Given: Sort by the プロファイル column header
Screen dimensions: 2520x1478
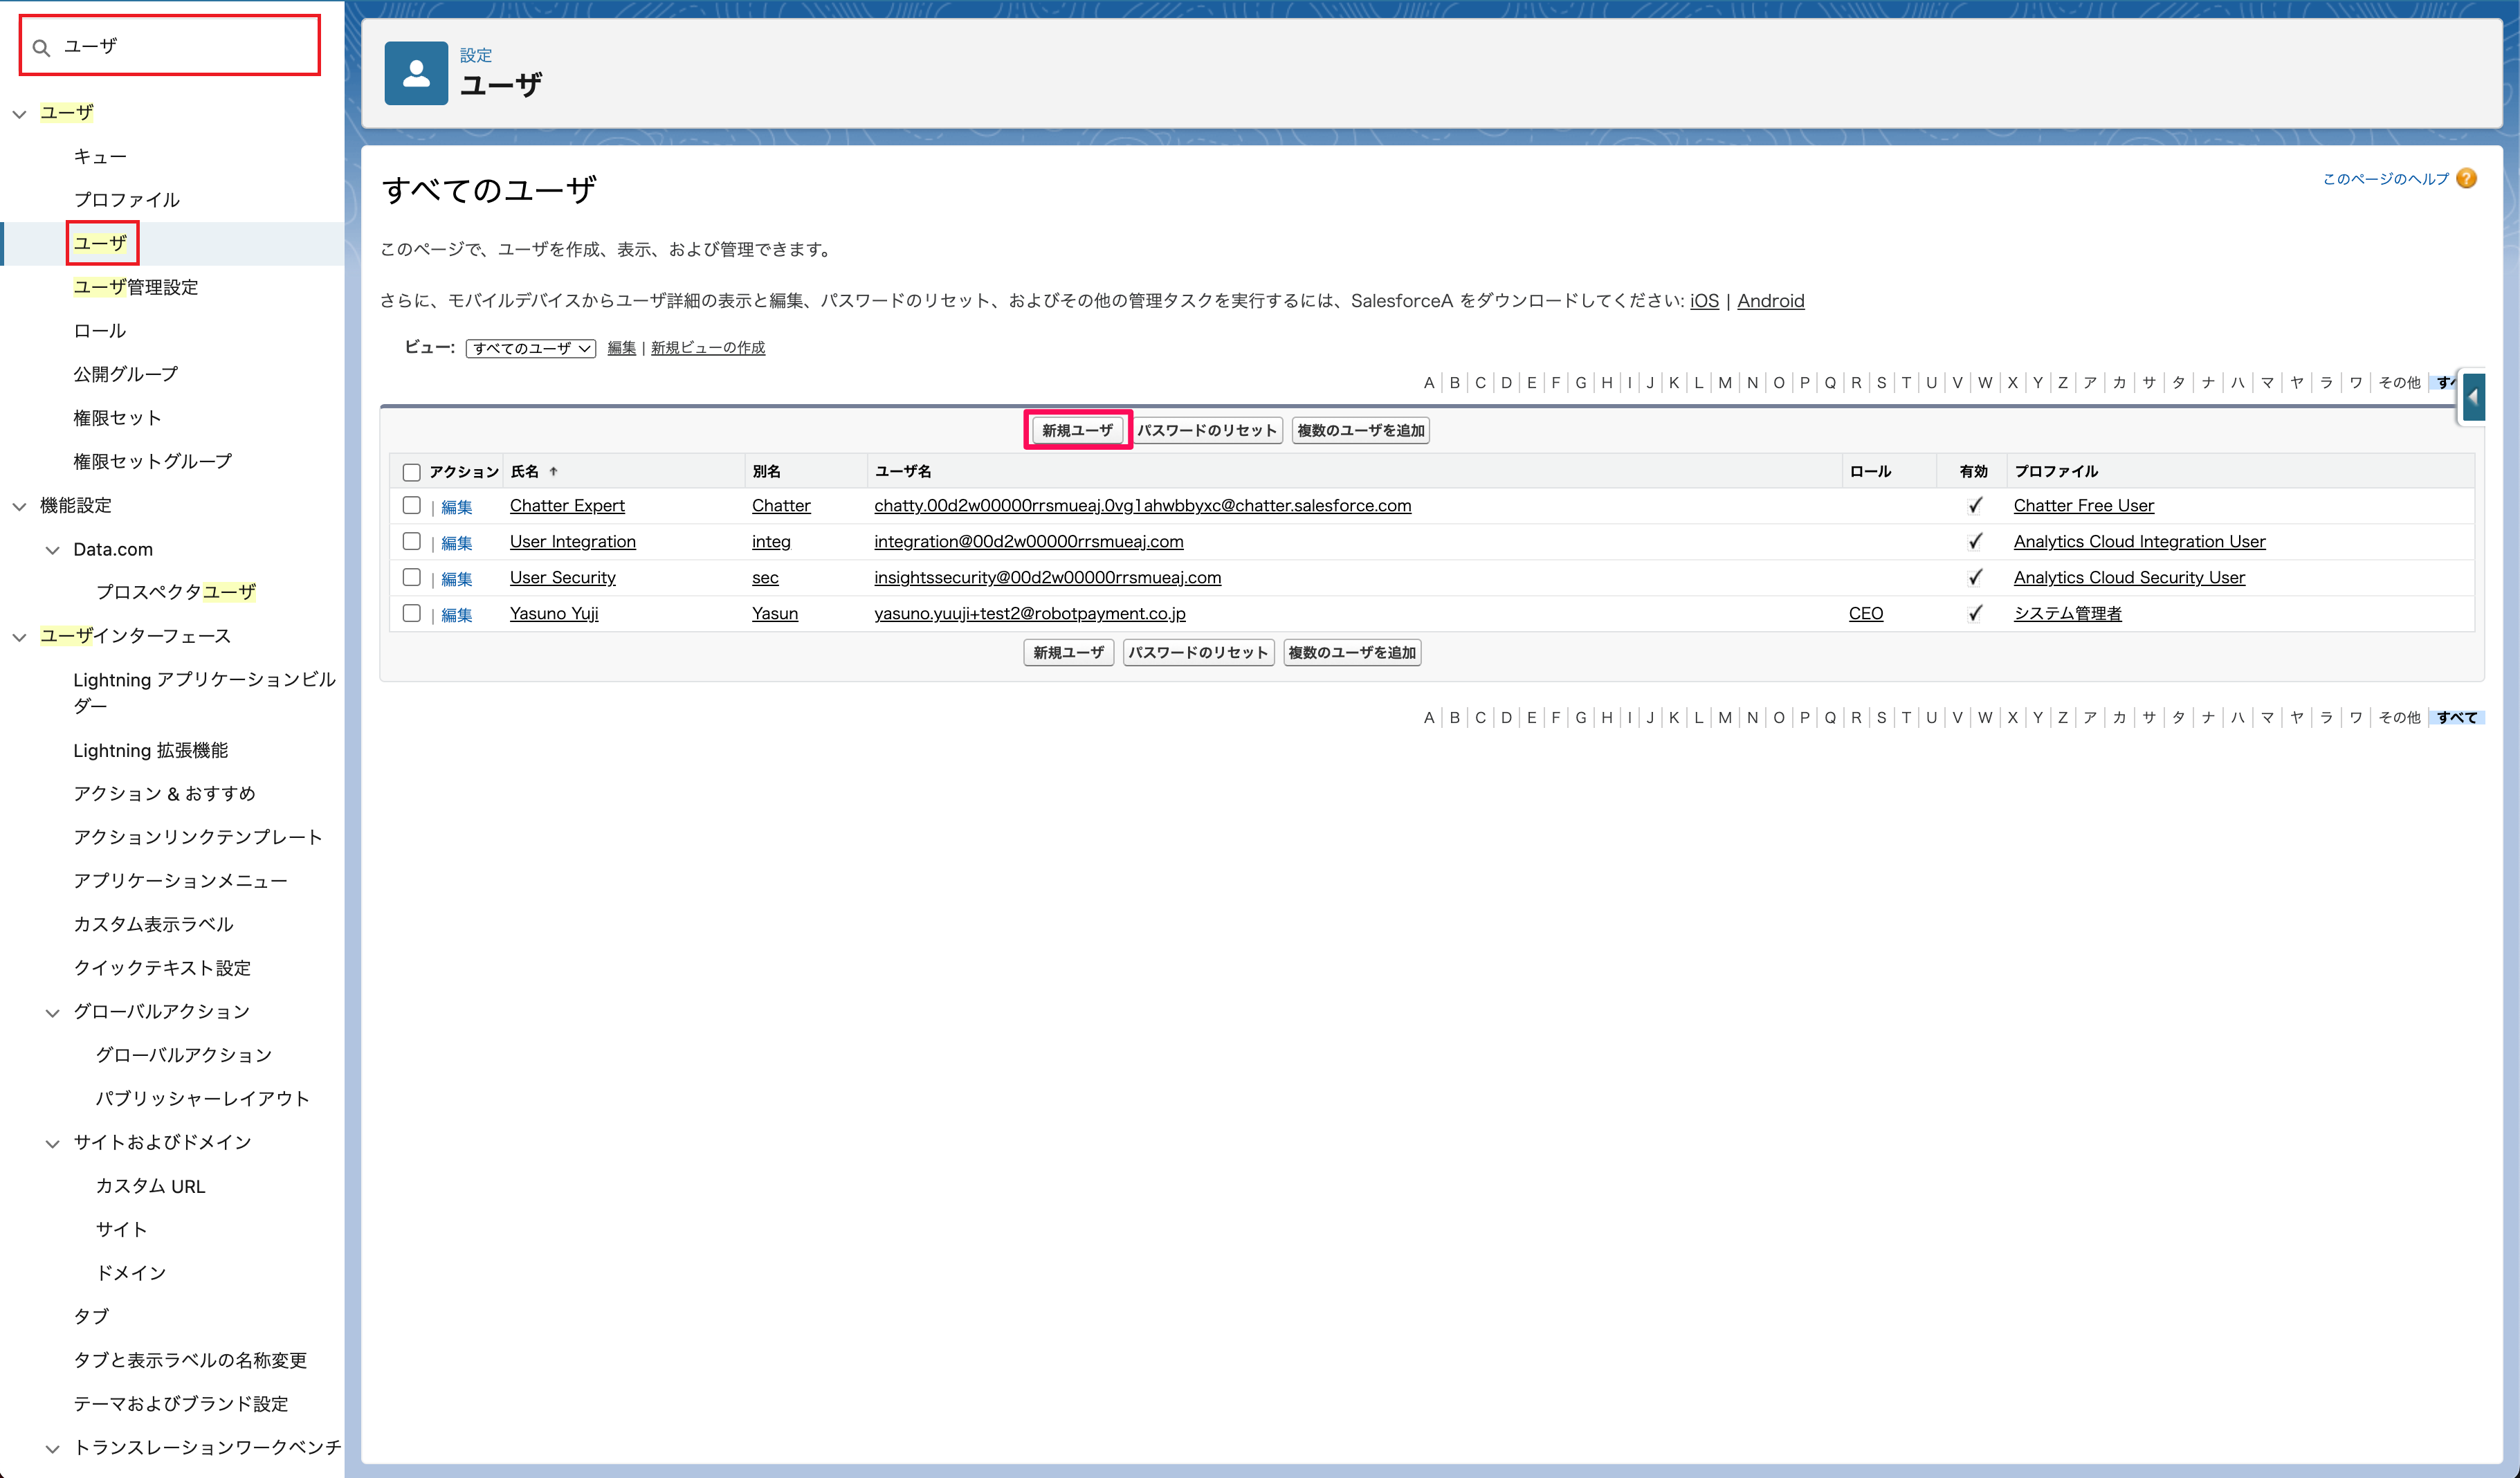Looking at the screenshot, I should (x=2055, y=471).
